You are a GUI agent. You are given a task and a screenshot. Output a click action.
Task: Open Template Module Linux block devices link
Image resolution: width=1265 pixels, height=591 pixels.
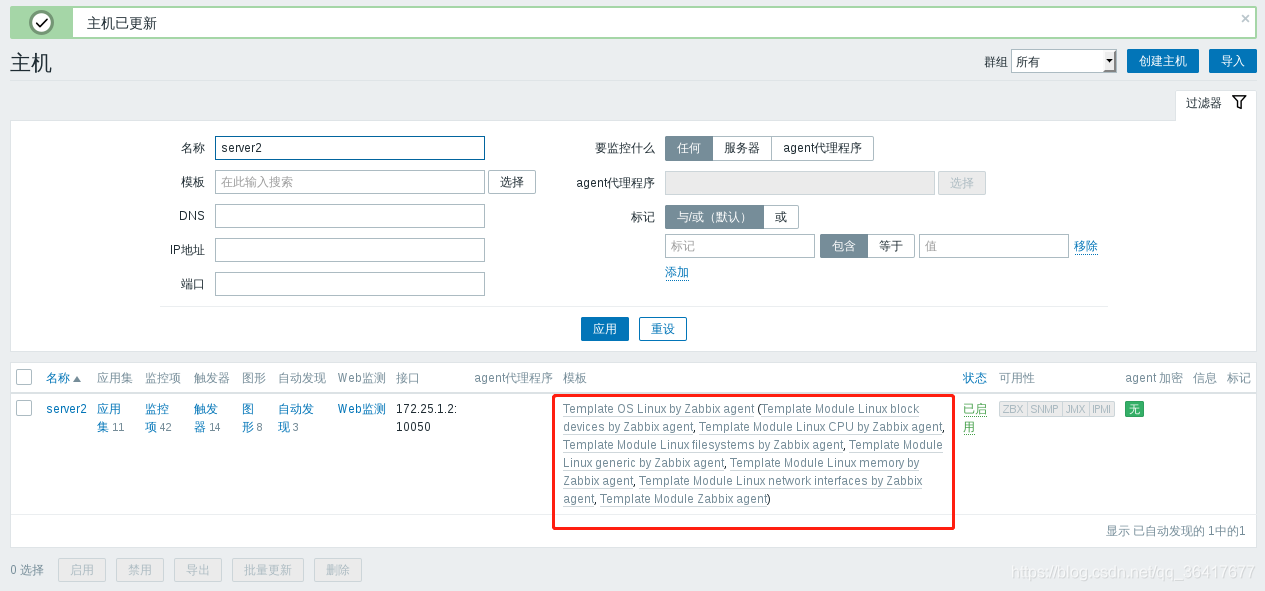[x=740, y=418]
